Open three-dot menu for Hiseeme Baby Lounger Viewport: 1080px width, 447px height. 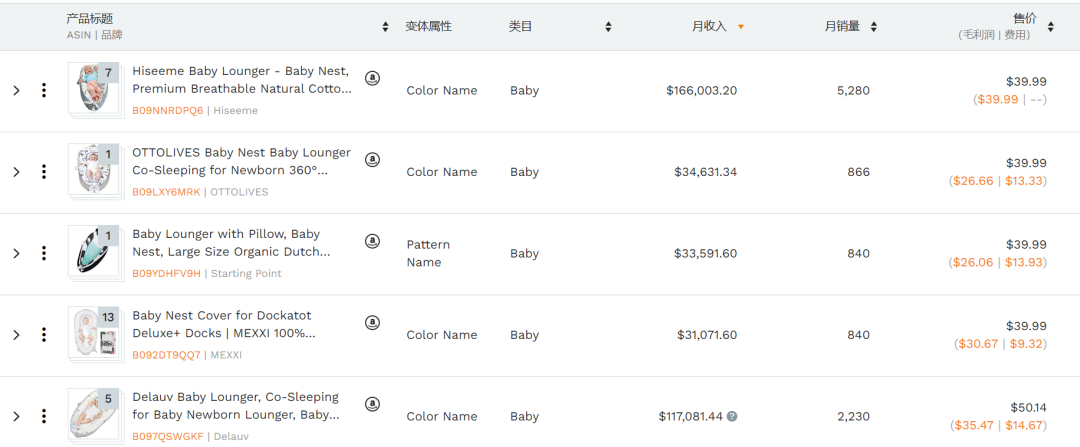coord(44,90)
